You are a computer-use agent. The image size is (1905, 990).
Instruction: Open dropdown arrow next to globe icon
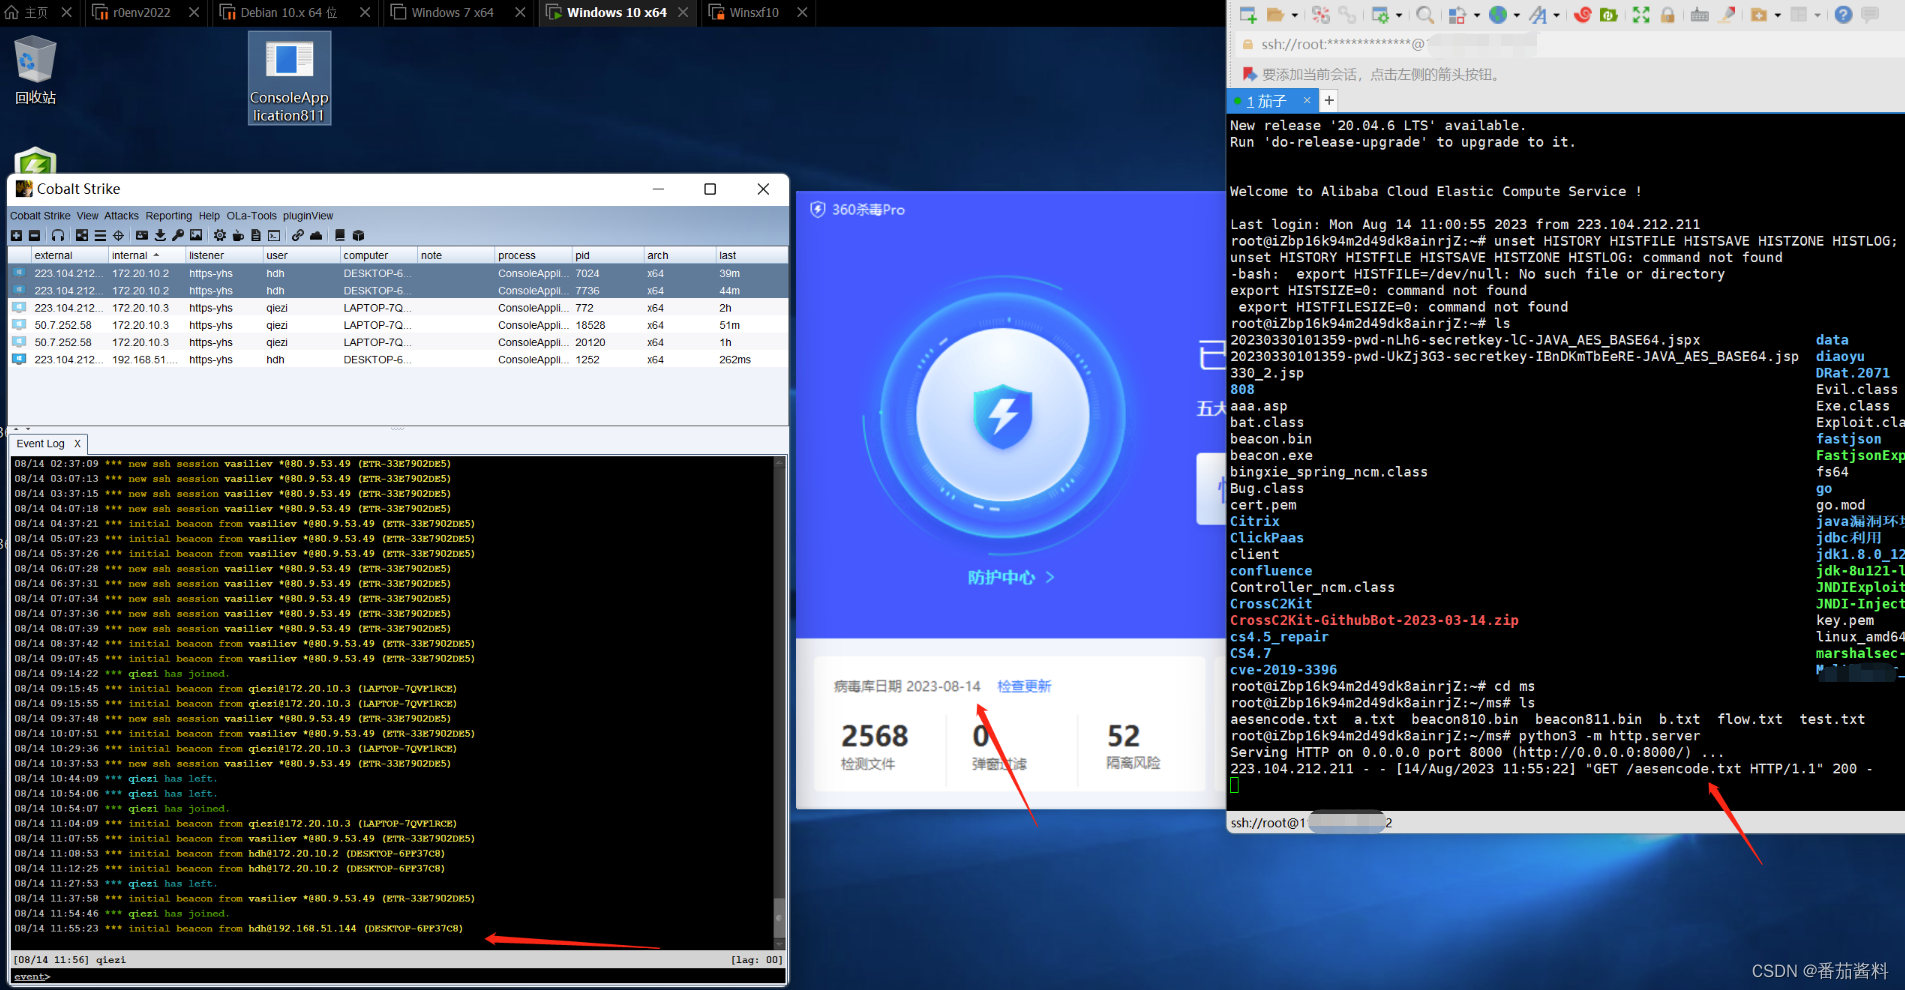point(1517,15)
